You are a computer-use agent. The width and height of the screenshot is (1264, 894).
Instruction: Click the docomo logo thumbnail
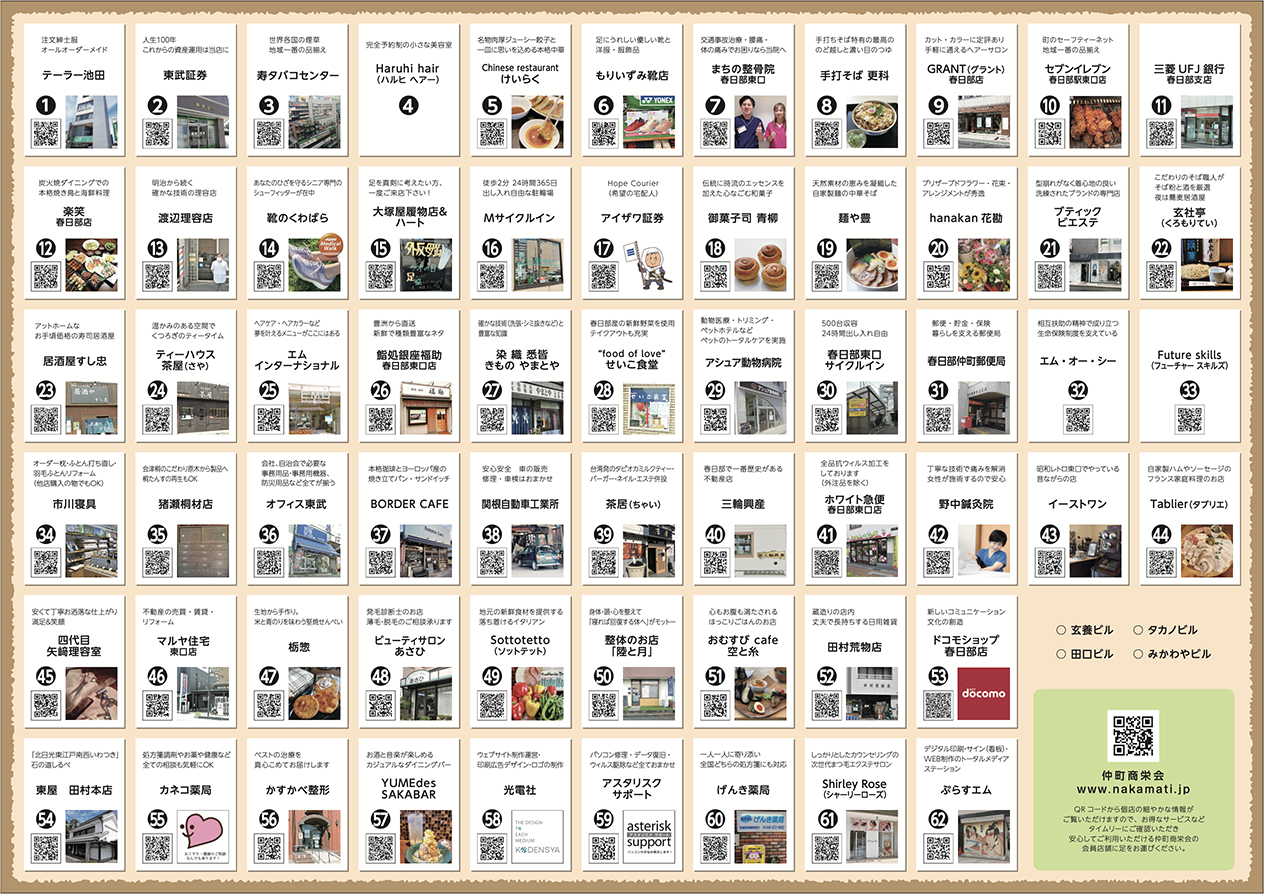click(x=984, y=693)
